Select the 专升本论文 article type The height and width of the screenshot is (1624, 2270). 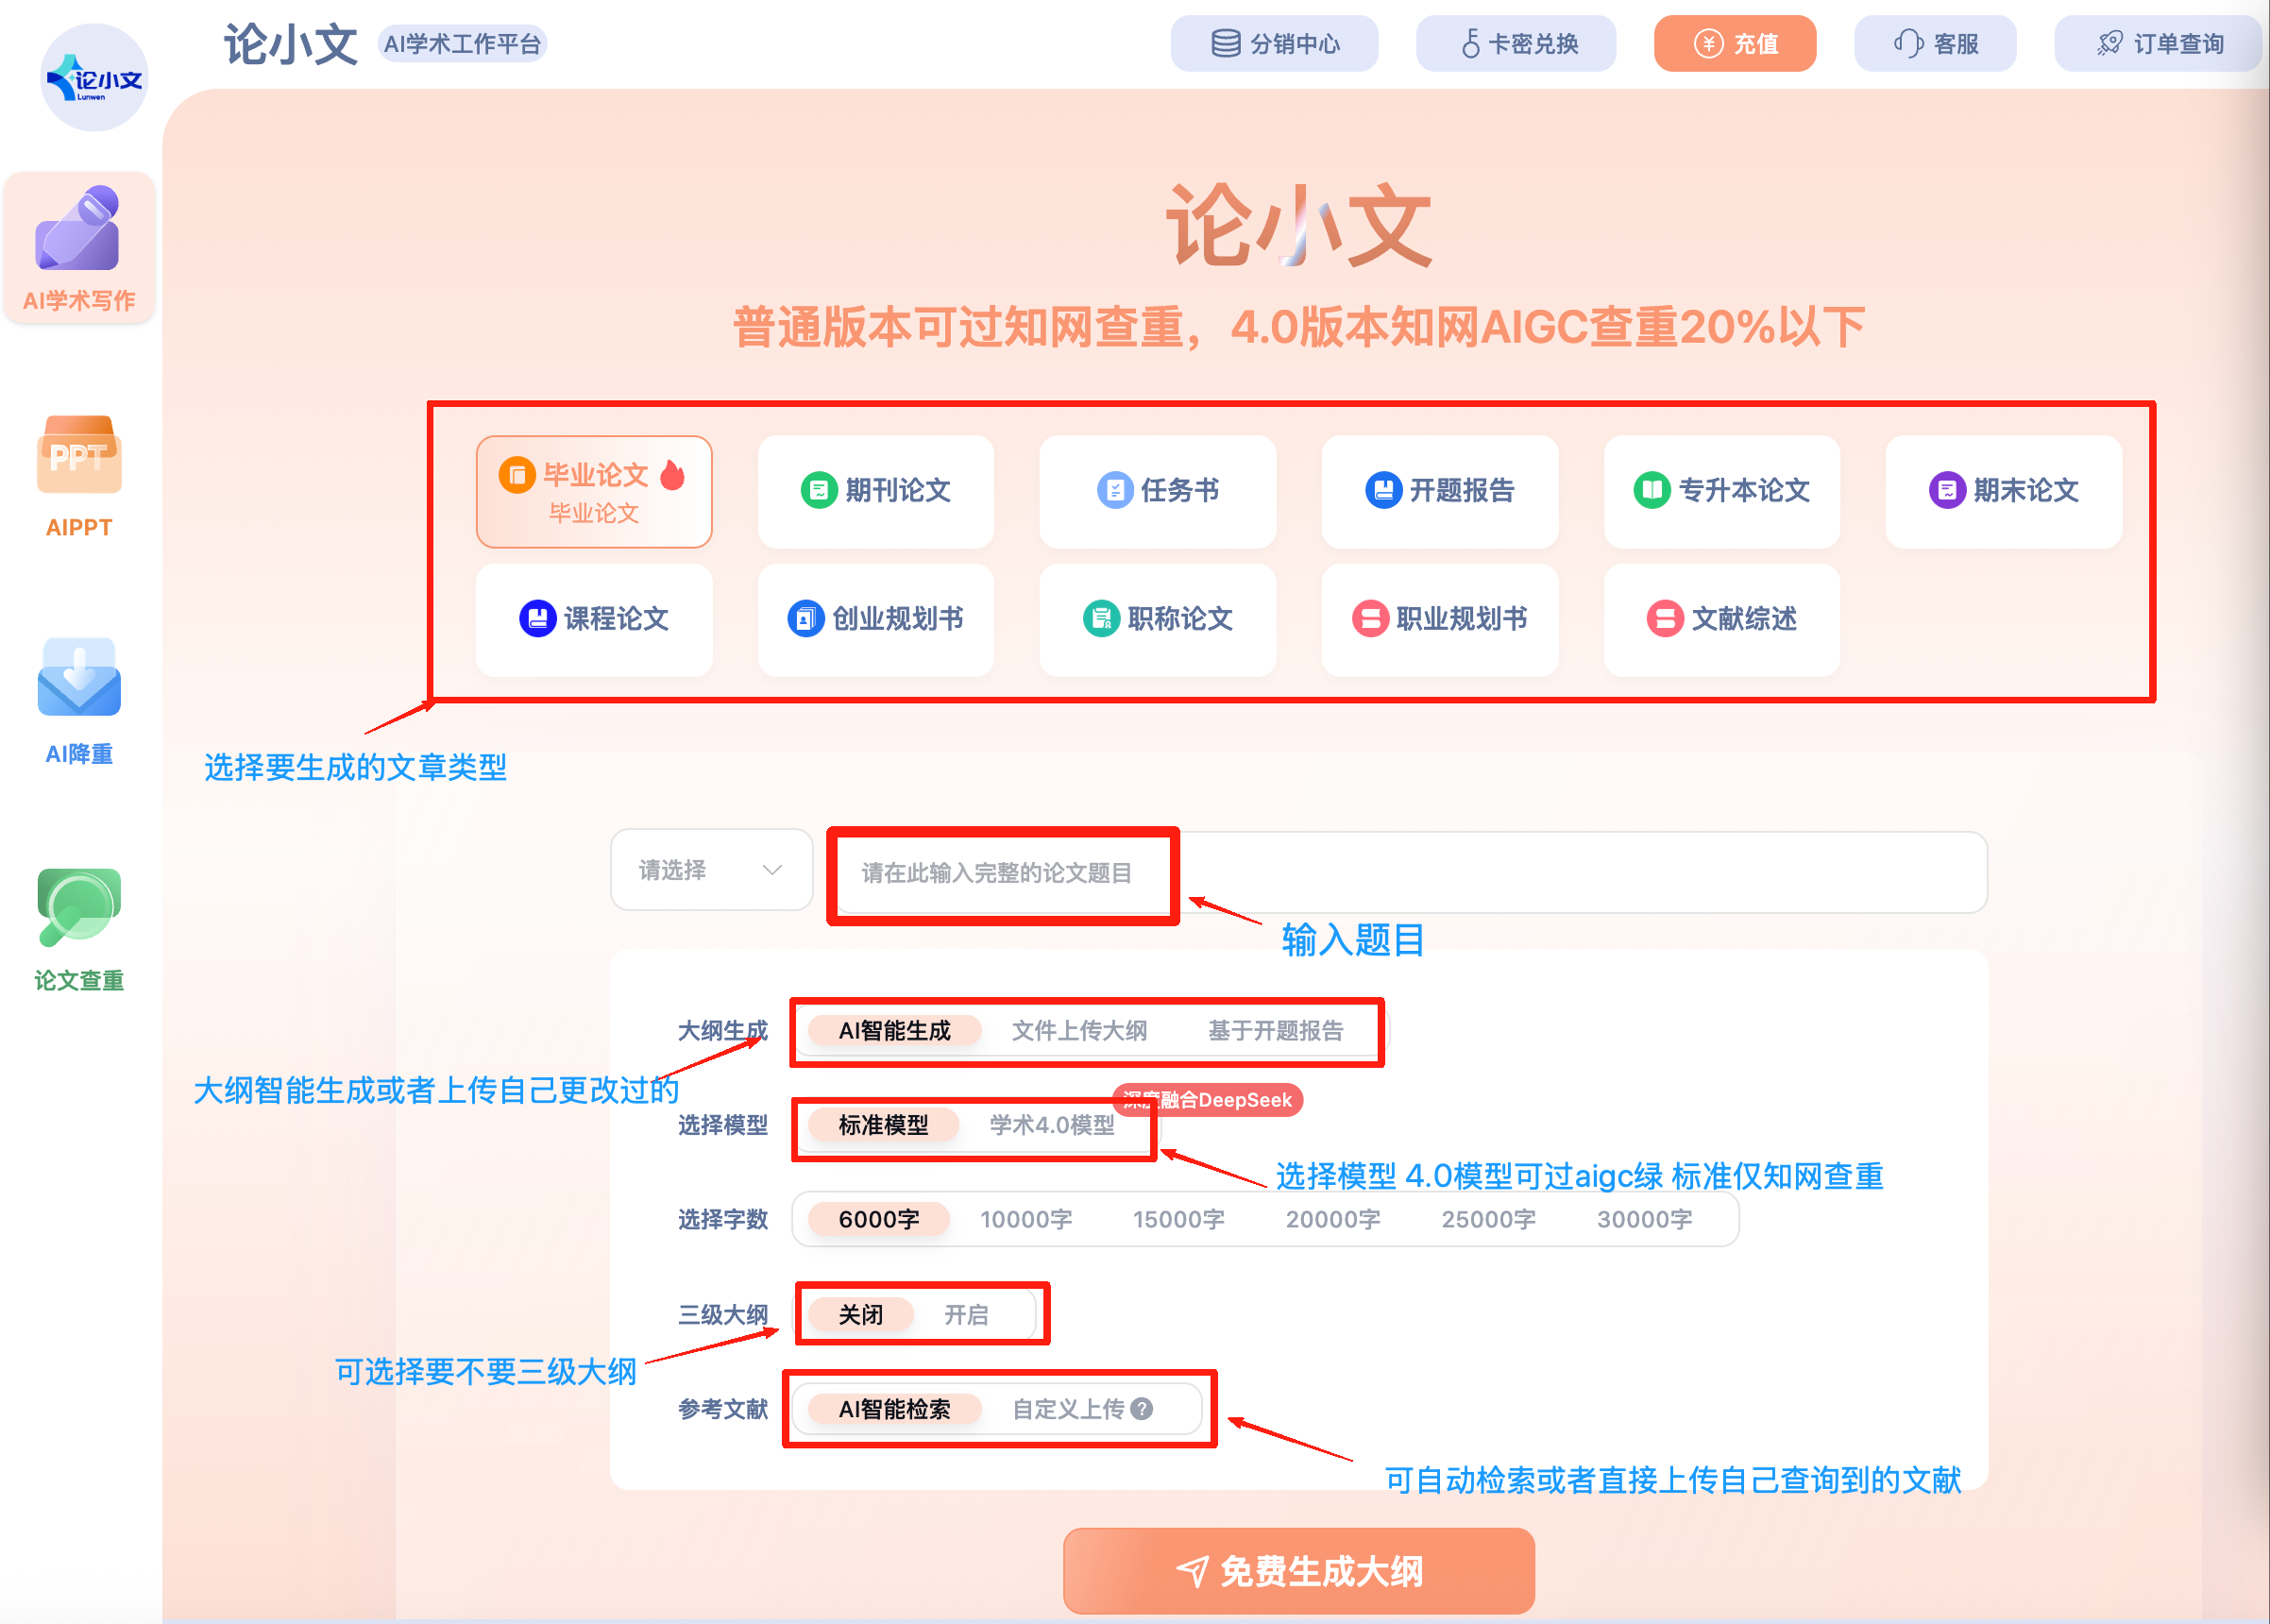1722,491
